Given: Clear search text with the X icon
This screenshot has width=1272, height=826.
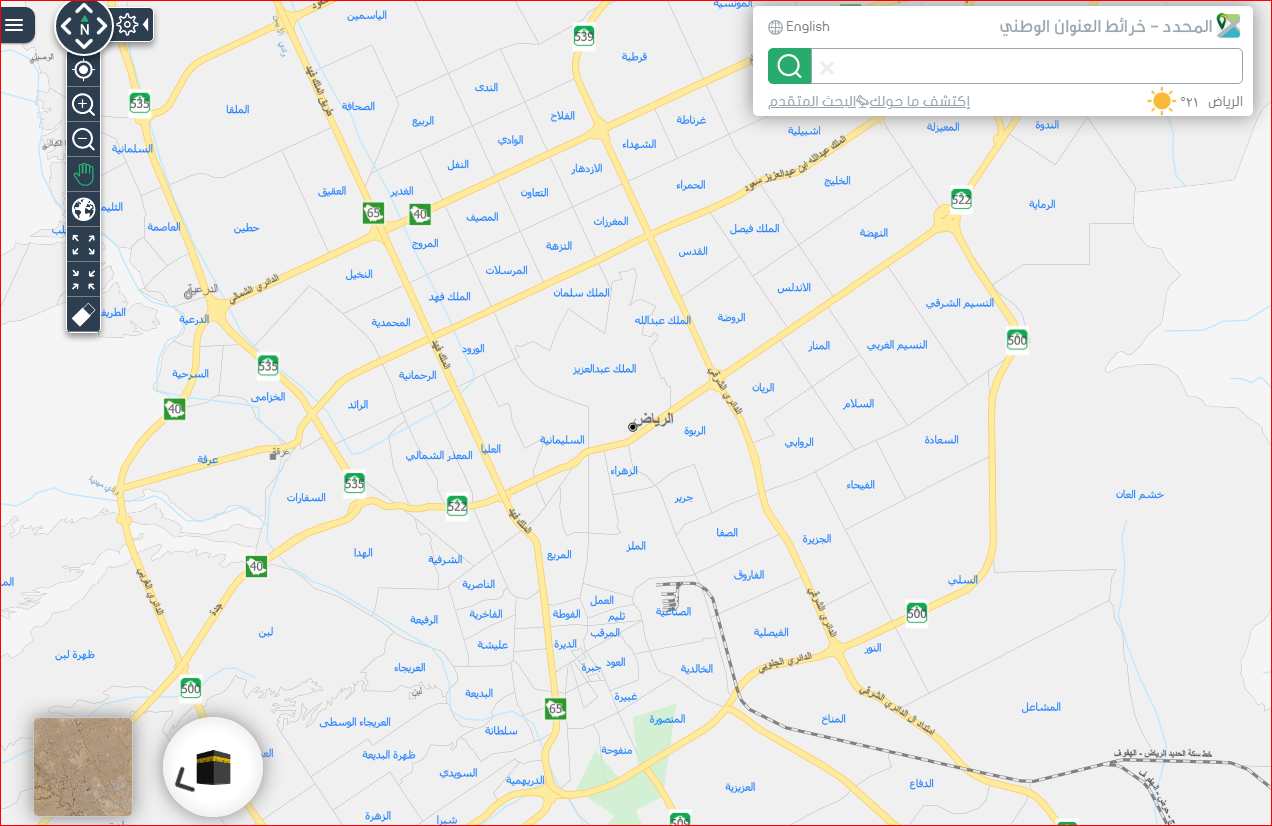Looking at the screenshot, I should tap(827, 68).
